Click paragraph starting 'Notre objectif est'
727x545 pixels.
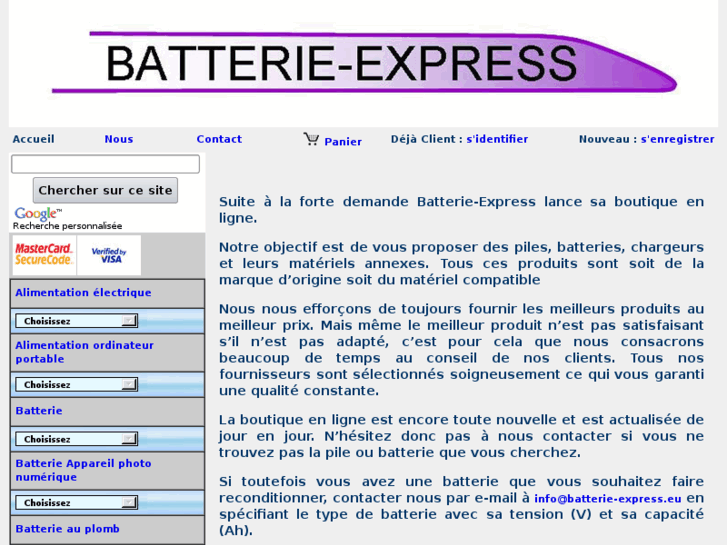point(461,263)
